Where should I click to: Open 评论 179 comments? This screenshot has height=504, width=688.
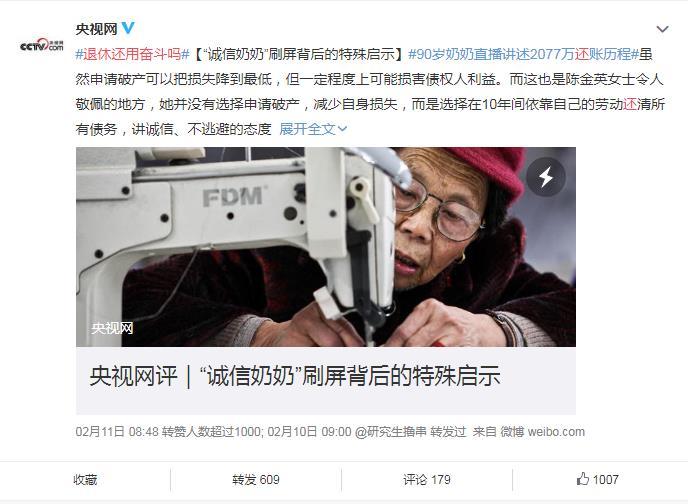pyautogui.click(x=427, y=479)
